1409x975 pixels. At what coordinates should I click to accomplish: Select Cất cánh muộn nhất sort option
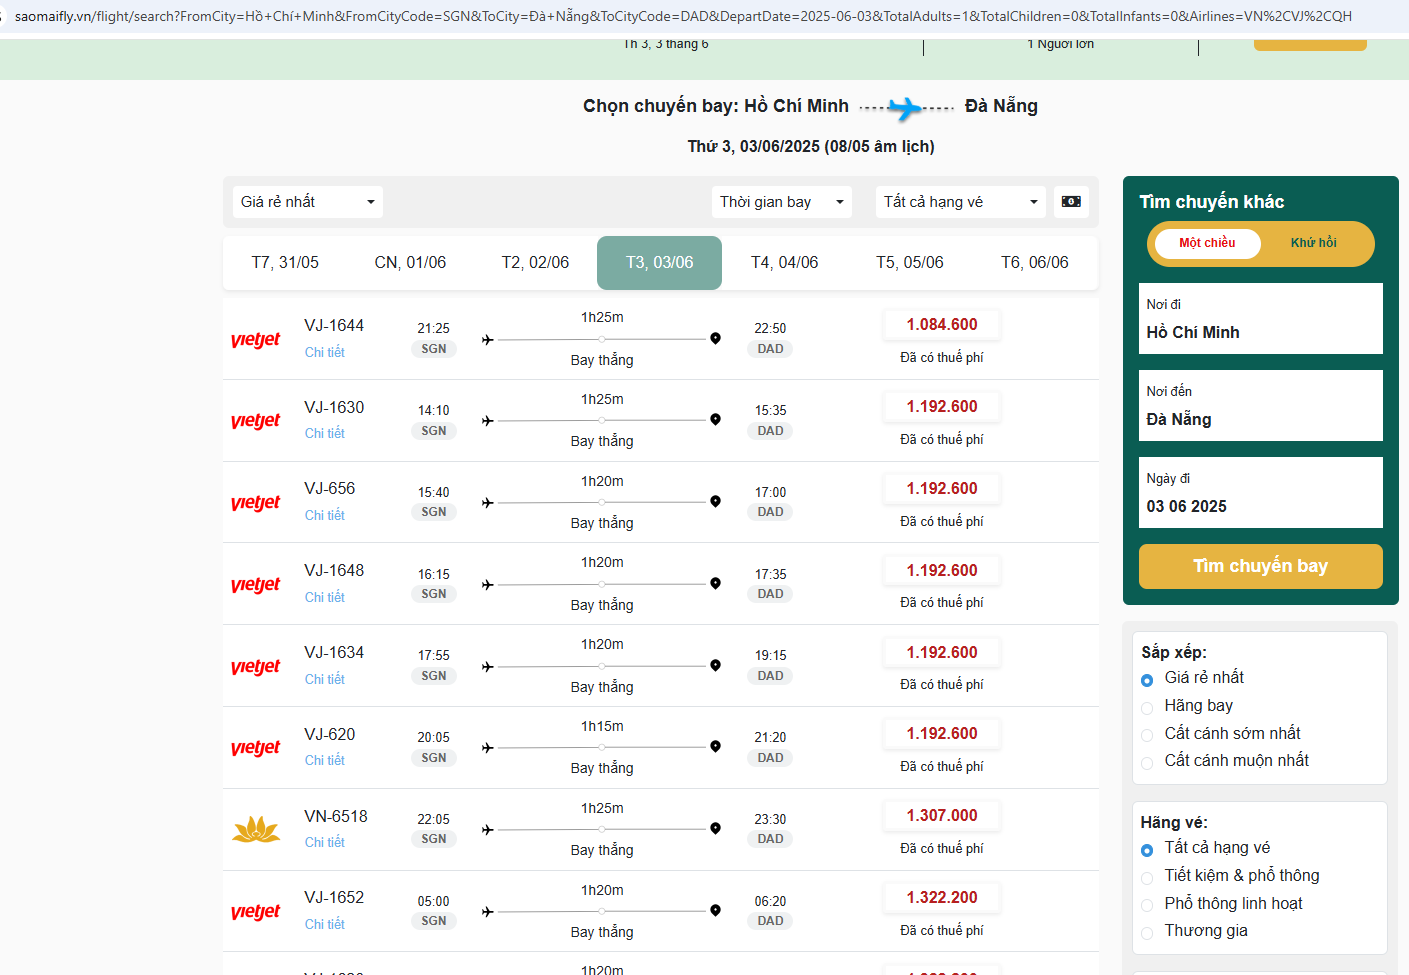point(1147,763)
